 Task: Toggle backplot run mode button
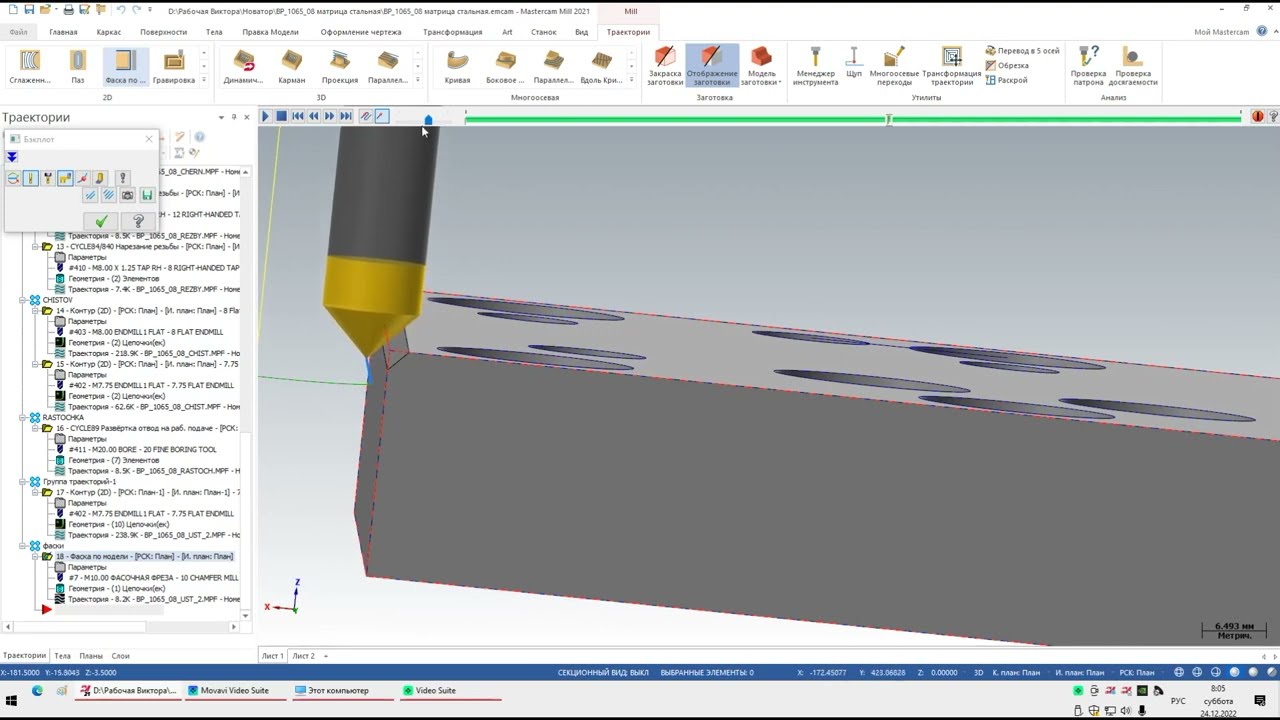pyautogui.click(x=381, y=117)
